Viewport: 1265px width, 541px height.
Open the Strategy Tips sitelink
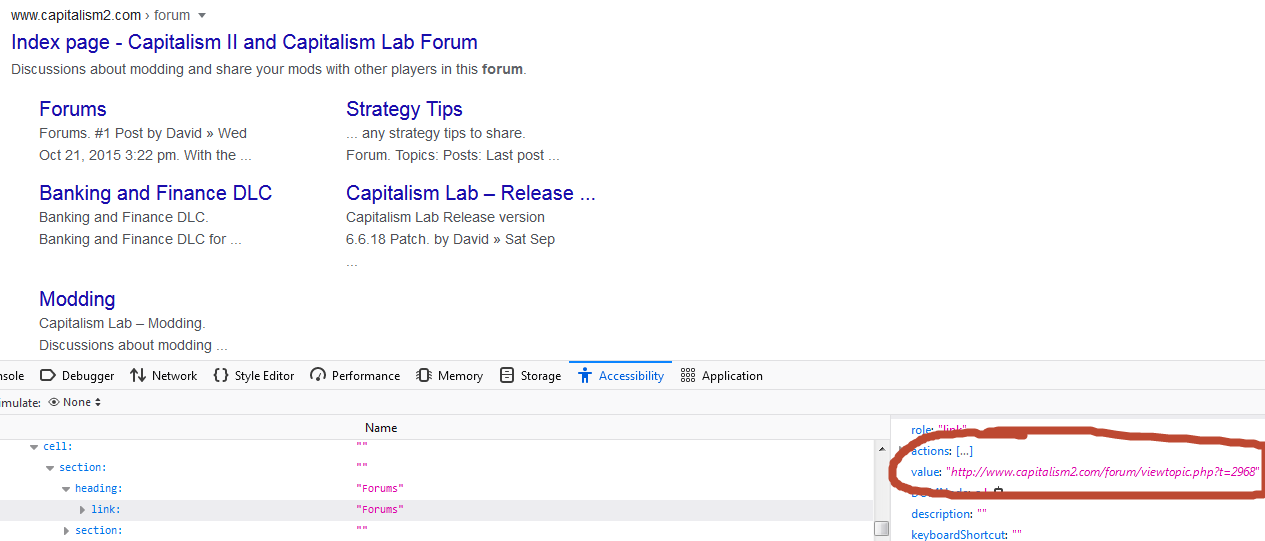[x=404, y=109]
